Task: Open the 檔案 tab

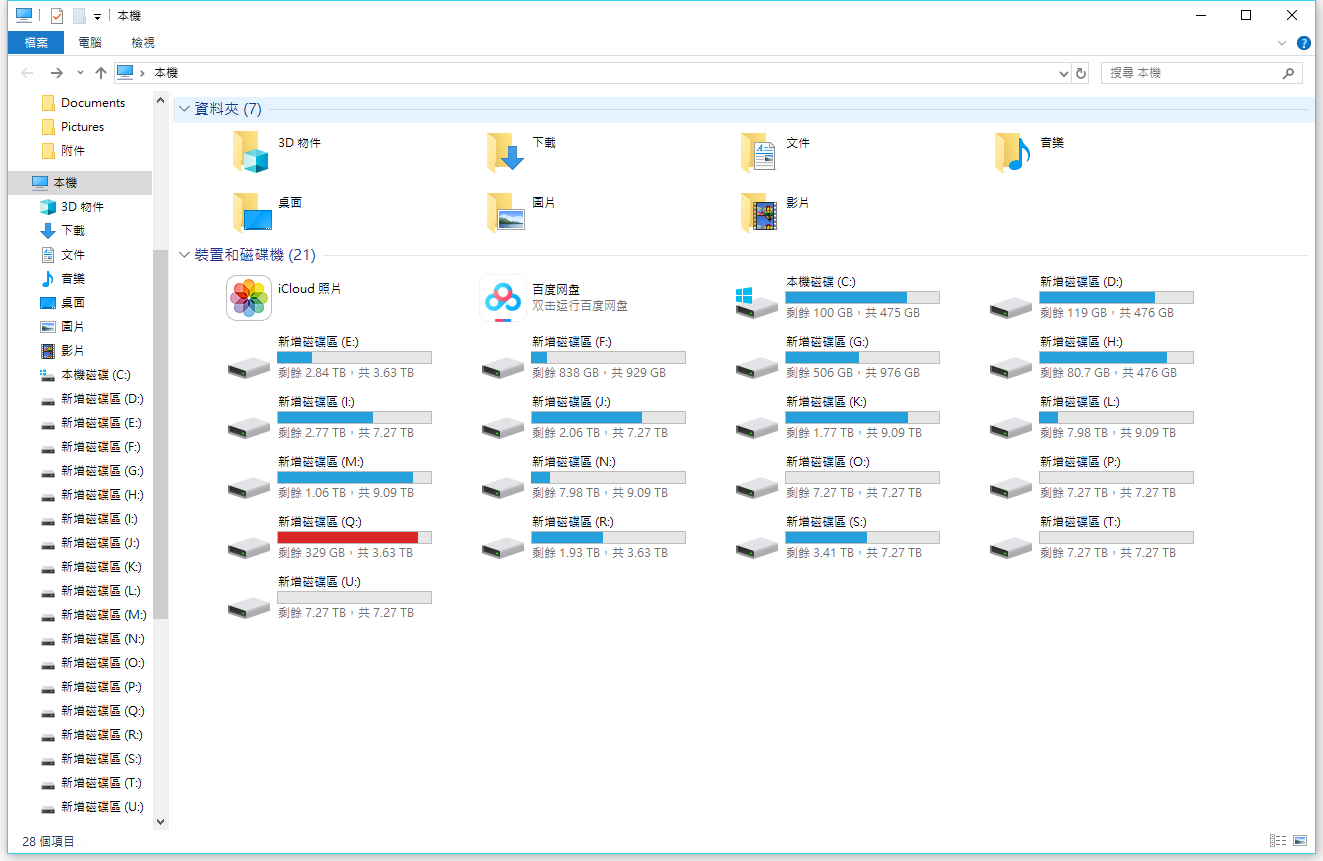Action: click(36, 42)
